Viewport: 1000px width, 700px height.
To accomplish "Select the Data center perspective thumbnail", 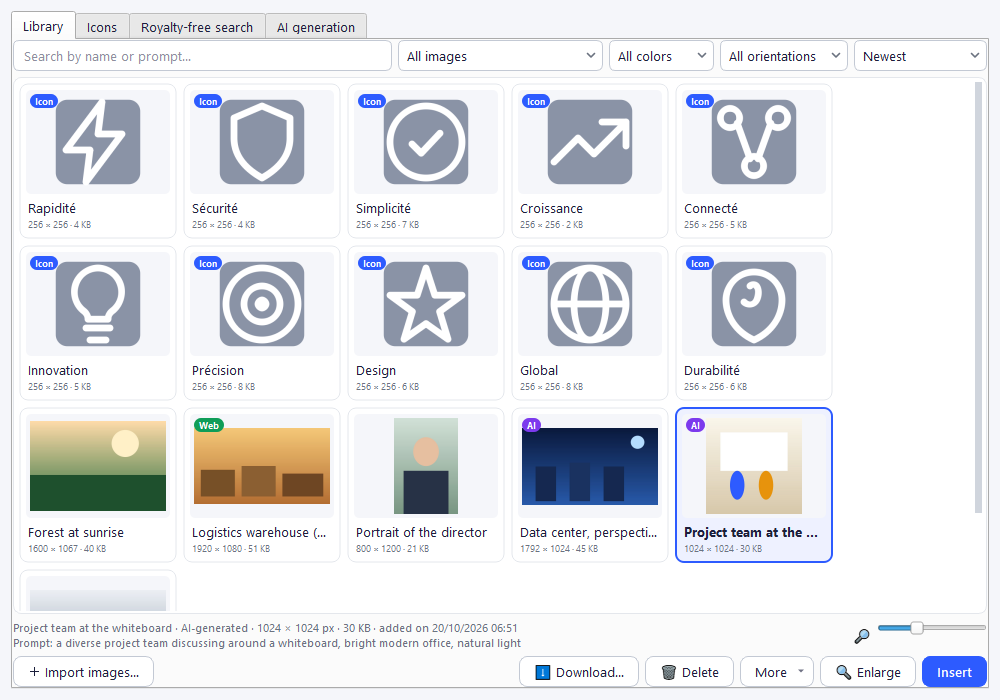I will (590, 466).
